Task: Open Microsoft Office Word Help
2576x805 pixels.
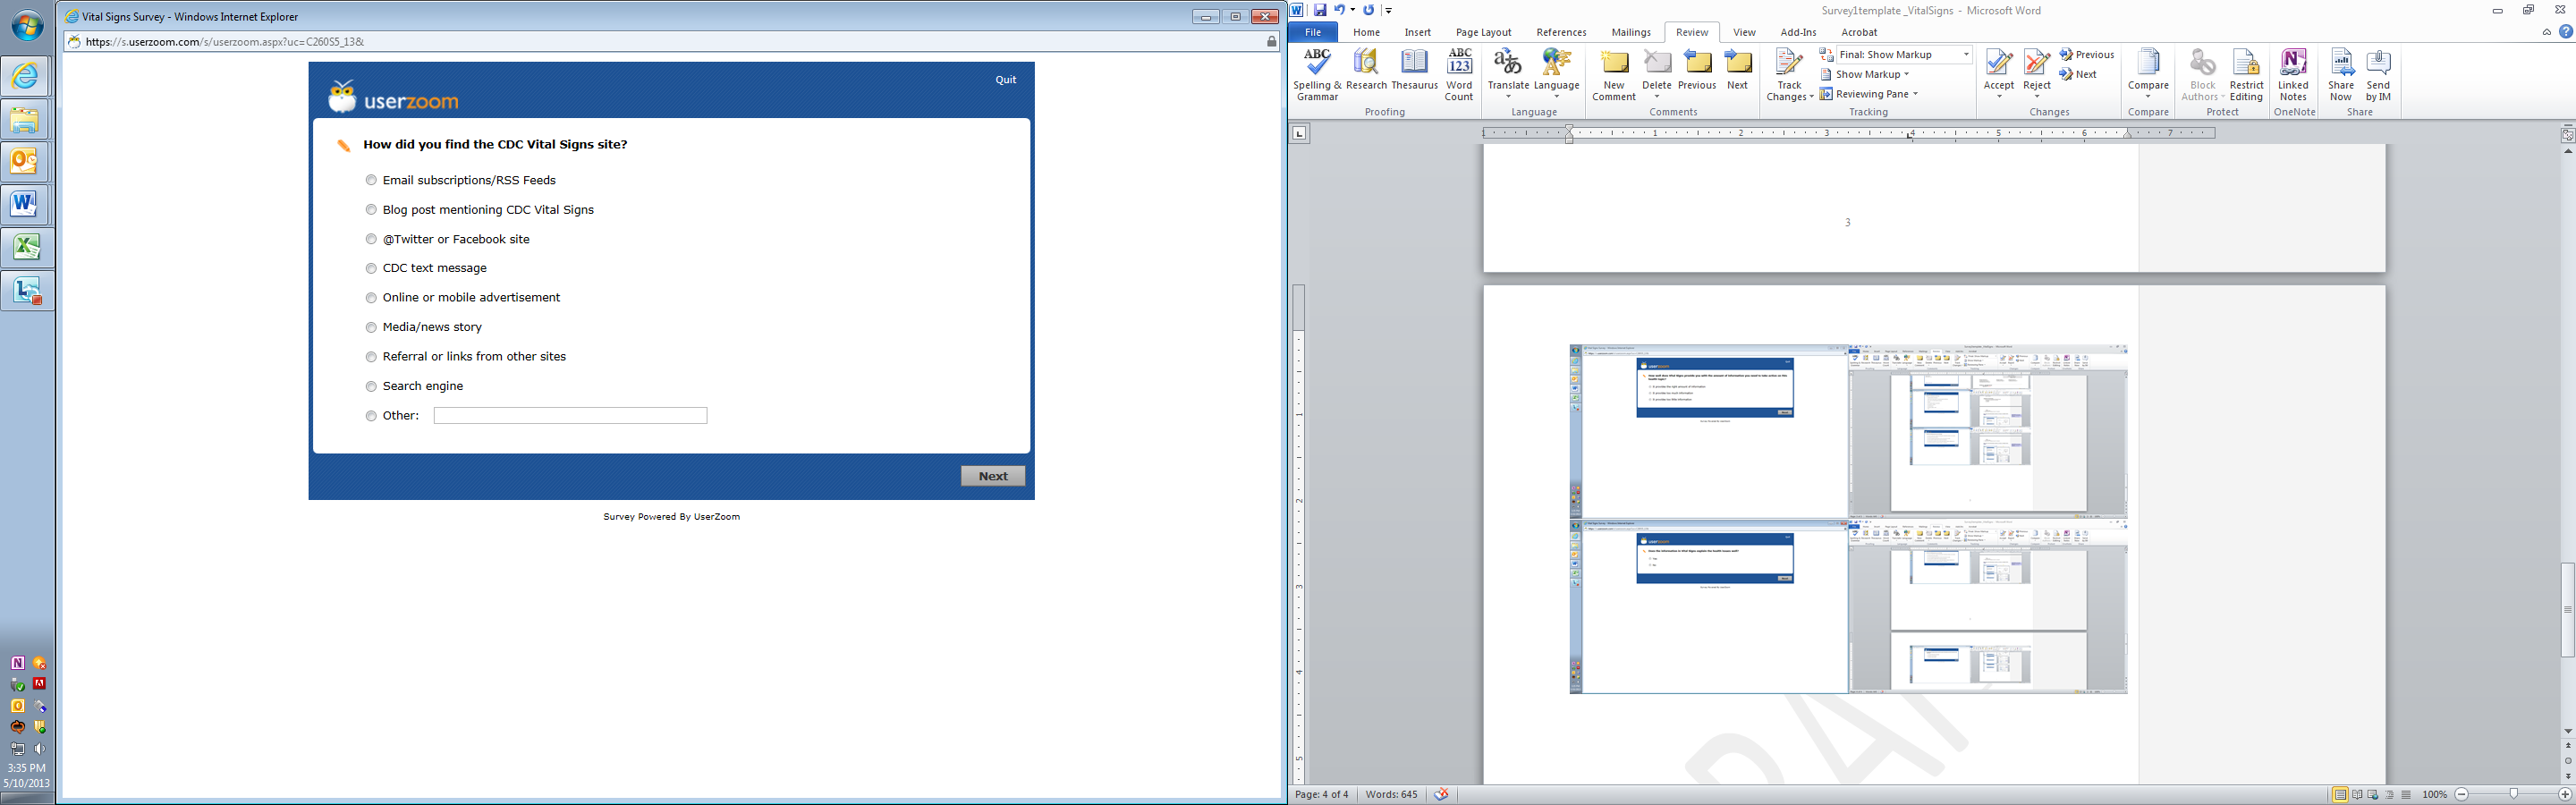Action: [x=2565, y=32]
